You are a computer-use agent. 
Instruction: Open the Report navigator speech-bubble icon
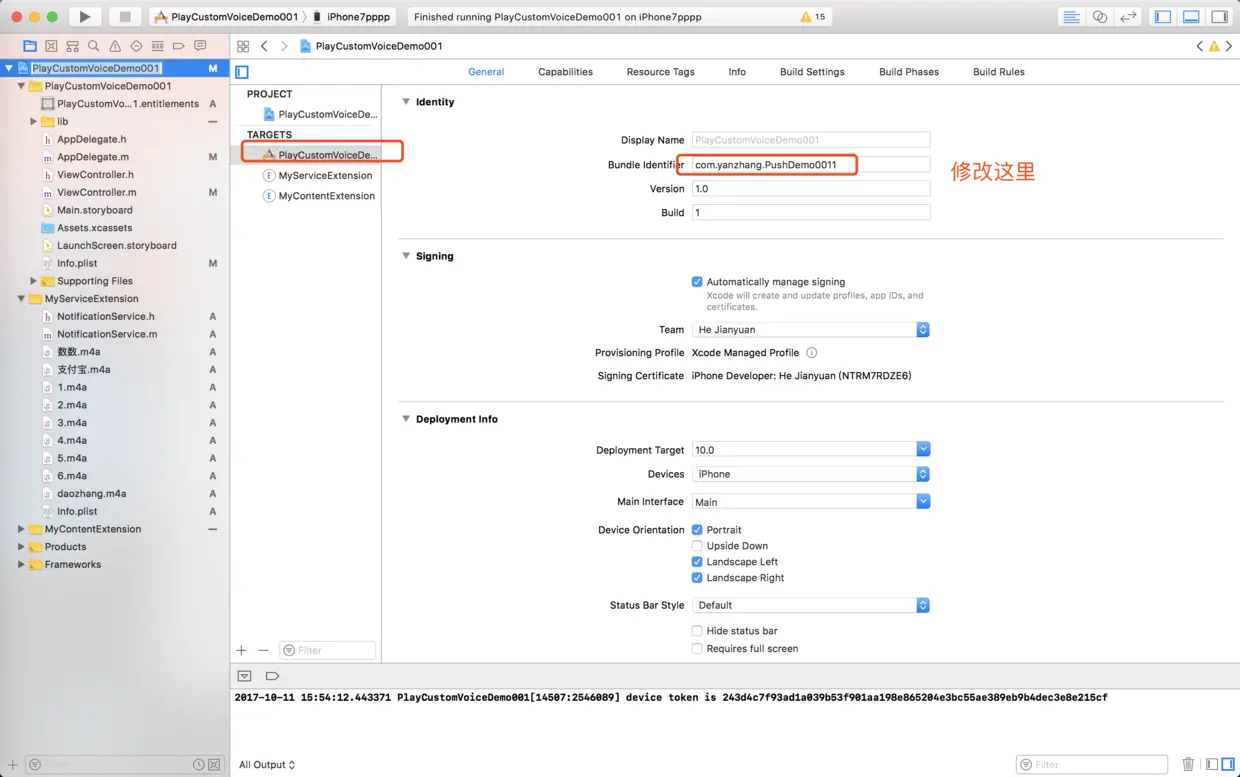[200, 46]
